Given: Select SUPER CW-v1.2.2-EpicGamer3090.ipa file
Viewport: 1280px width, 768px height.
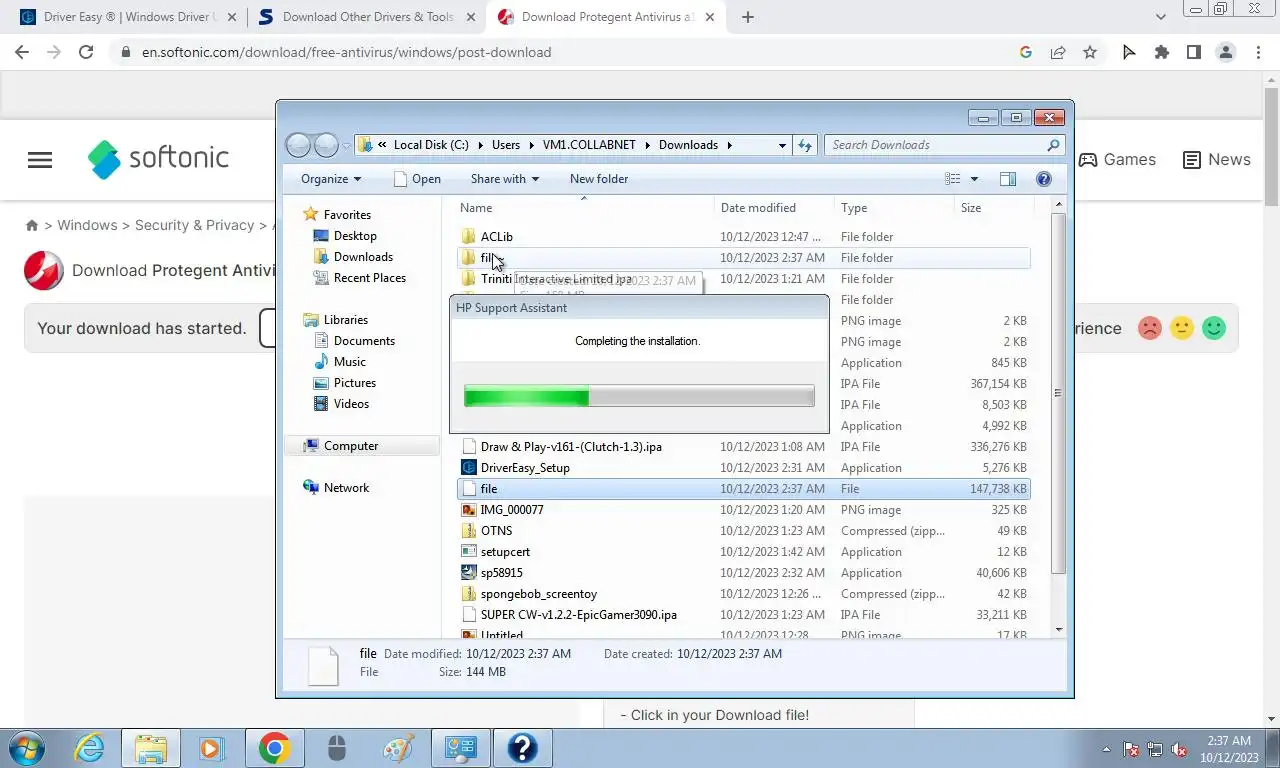Looking at the screenshot, I should [x=743, y=615].
